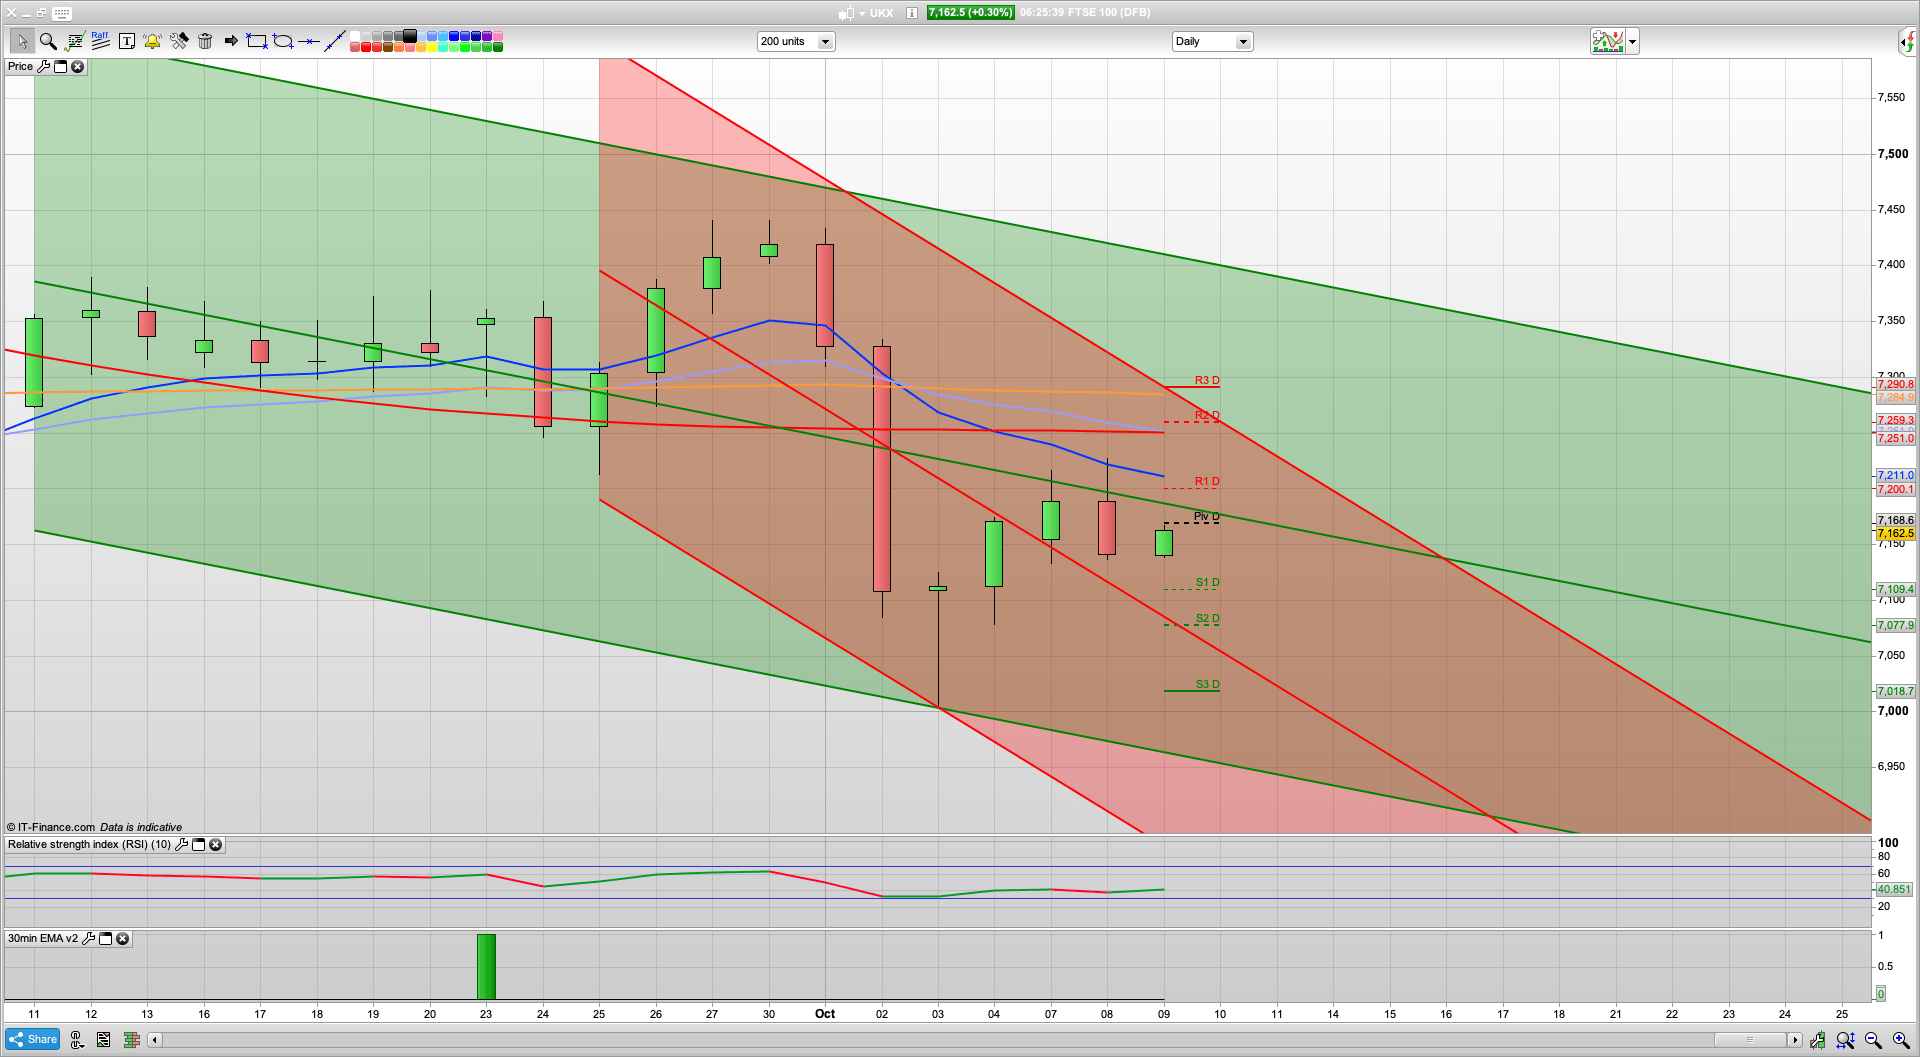Pick the bright red color swatch

point(366,47)
